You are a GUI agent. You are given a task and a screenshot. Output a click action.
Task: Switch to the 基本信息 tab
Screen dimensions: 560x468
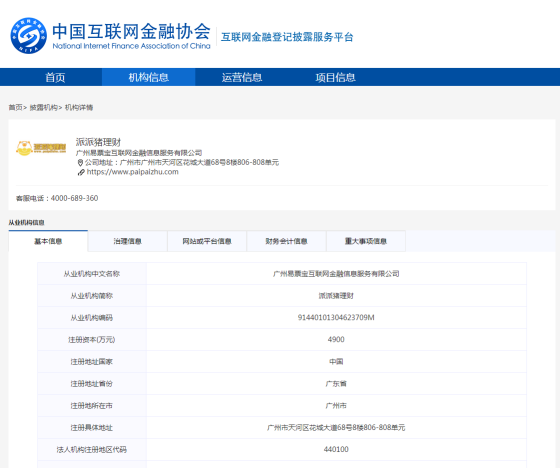pos(48,241)
